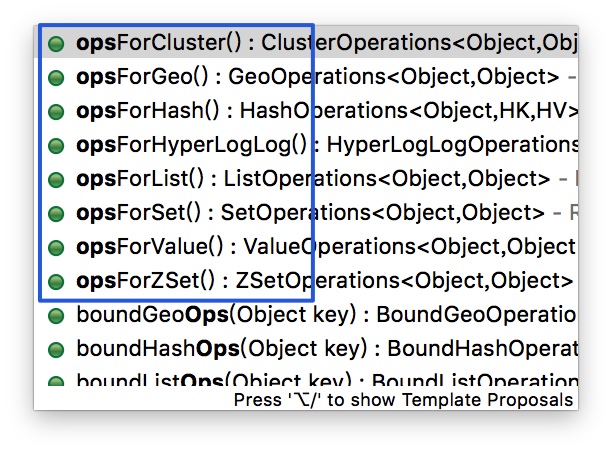Click the green method icon beside opsForCluster()
Viewport: 612px width, 452px height.
click(x=57, y=44)
